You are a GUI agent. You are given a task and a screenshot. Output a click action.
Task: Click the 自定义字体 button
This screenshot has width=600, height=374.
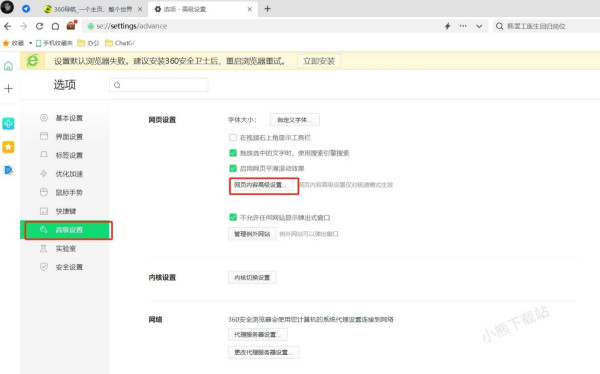pos(295,120)
